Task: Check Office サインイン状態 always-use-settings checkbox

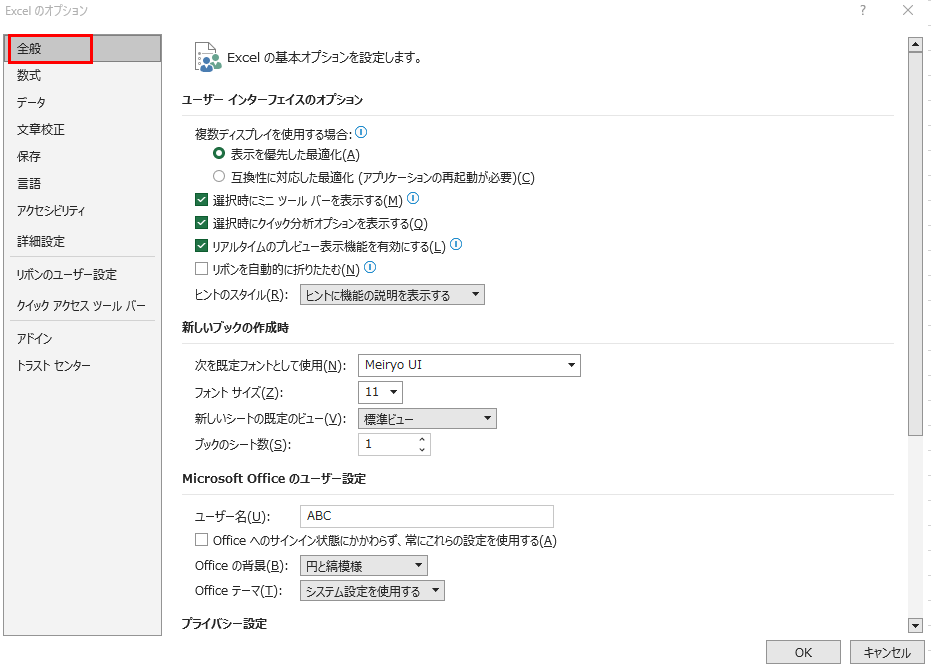Action: point(202,540)
